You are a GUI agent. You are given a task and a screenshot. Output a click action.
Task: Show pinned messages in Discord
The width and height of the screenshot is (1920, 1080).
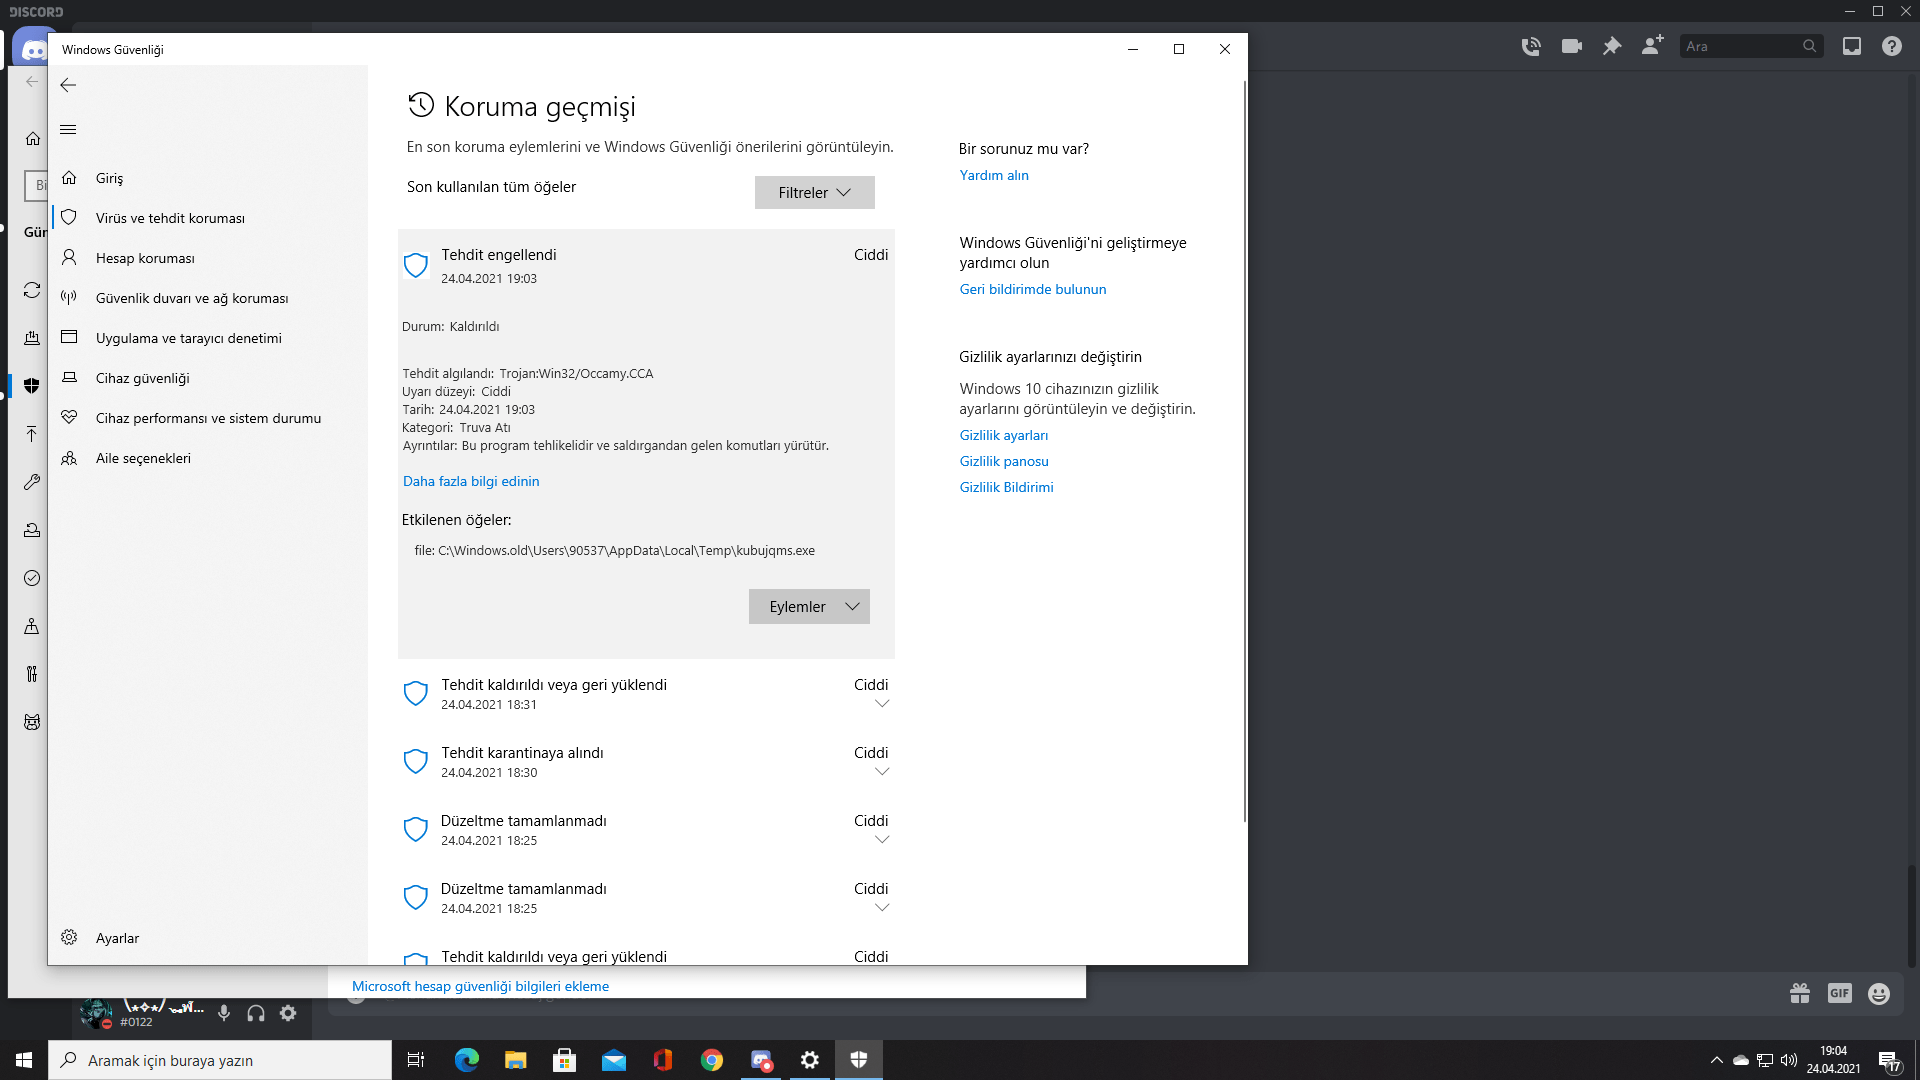1612,46
